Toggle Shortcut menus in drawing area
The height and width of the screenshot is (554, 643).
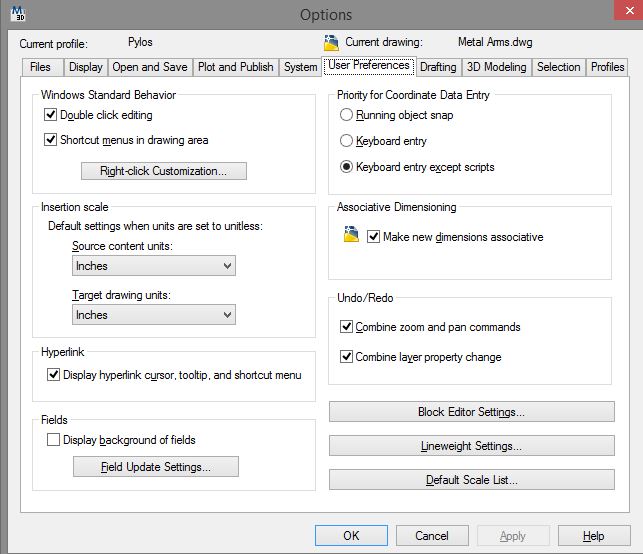point(50,140)
